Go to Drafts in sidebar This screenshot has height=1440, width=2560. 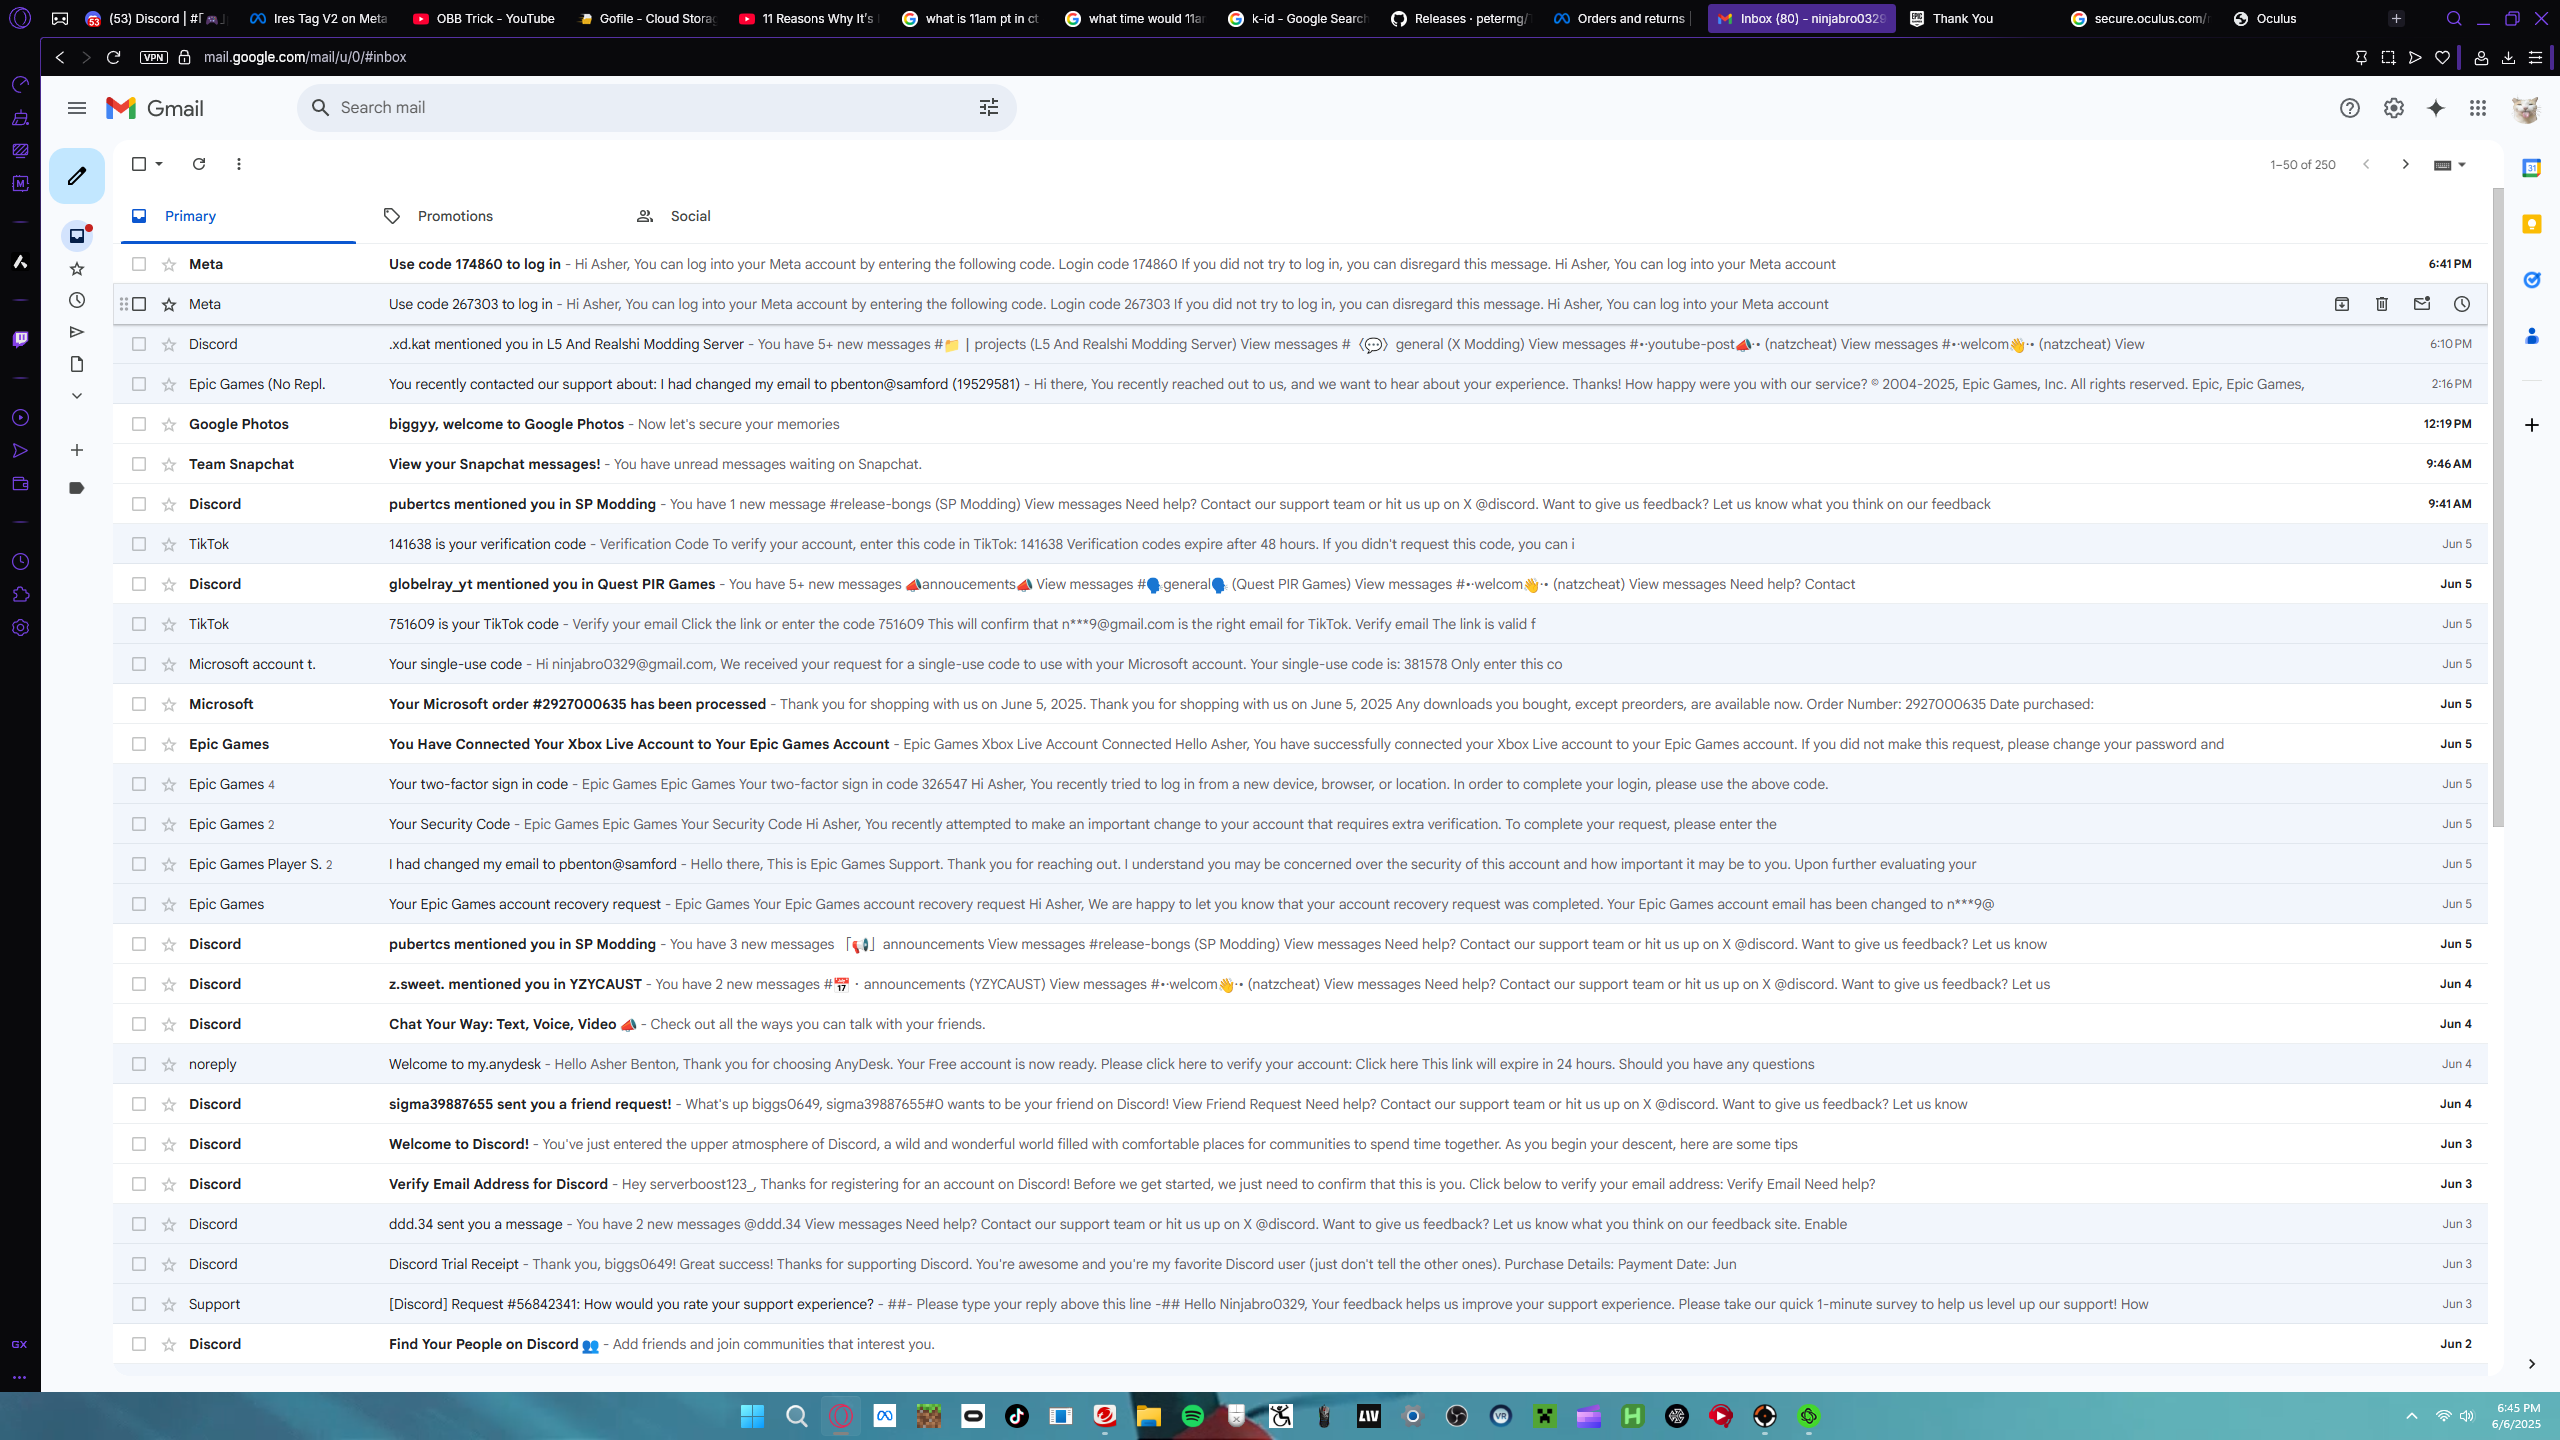click(x=77, y=364)
